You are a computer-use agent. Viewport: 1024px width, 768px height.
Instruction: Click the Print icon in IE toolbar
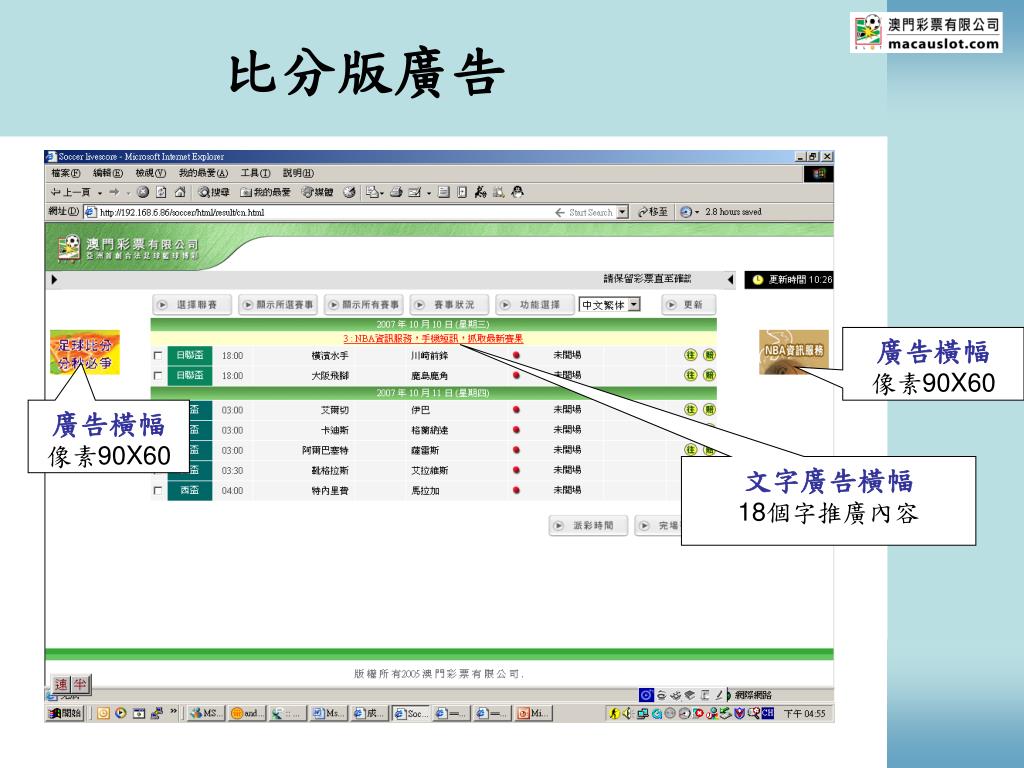click(x=396, y=192)
